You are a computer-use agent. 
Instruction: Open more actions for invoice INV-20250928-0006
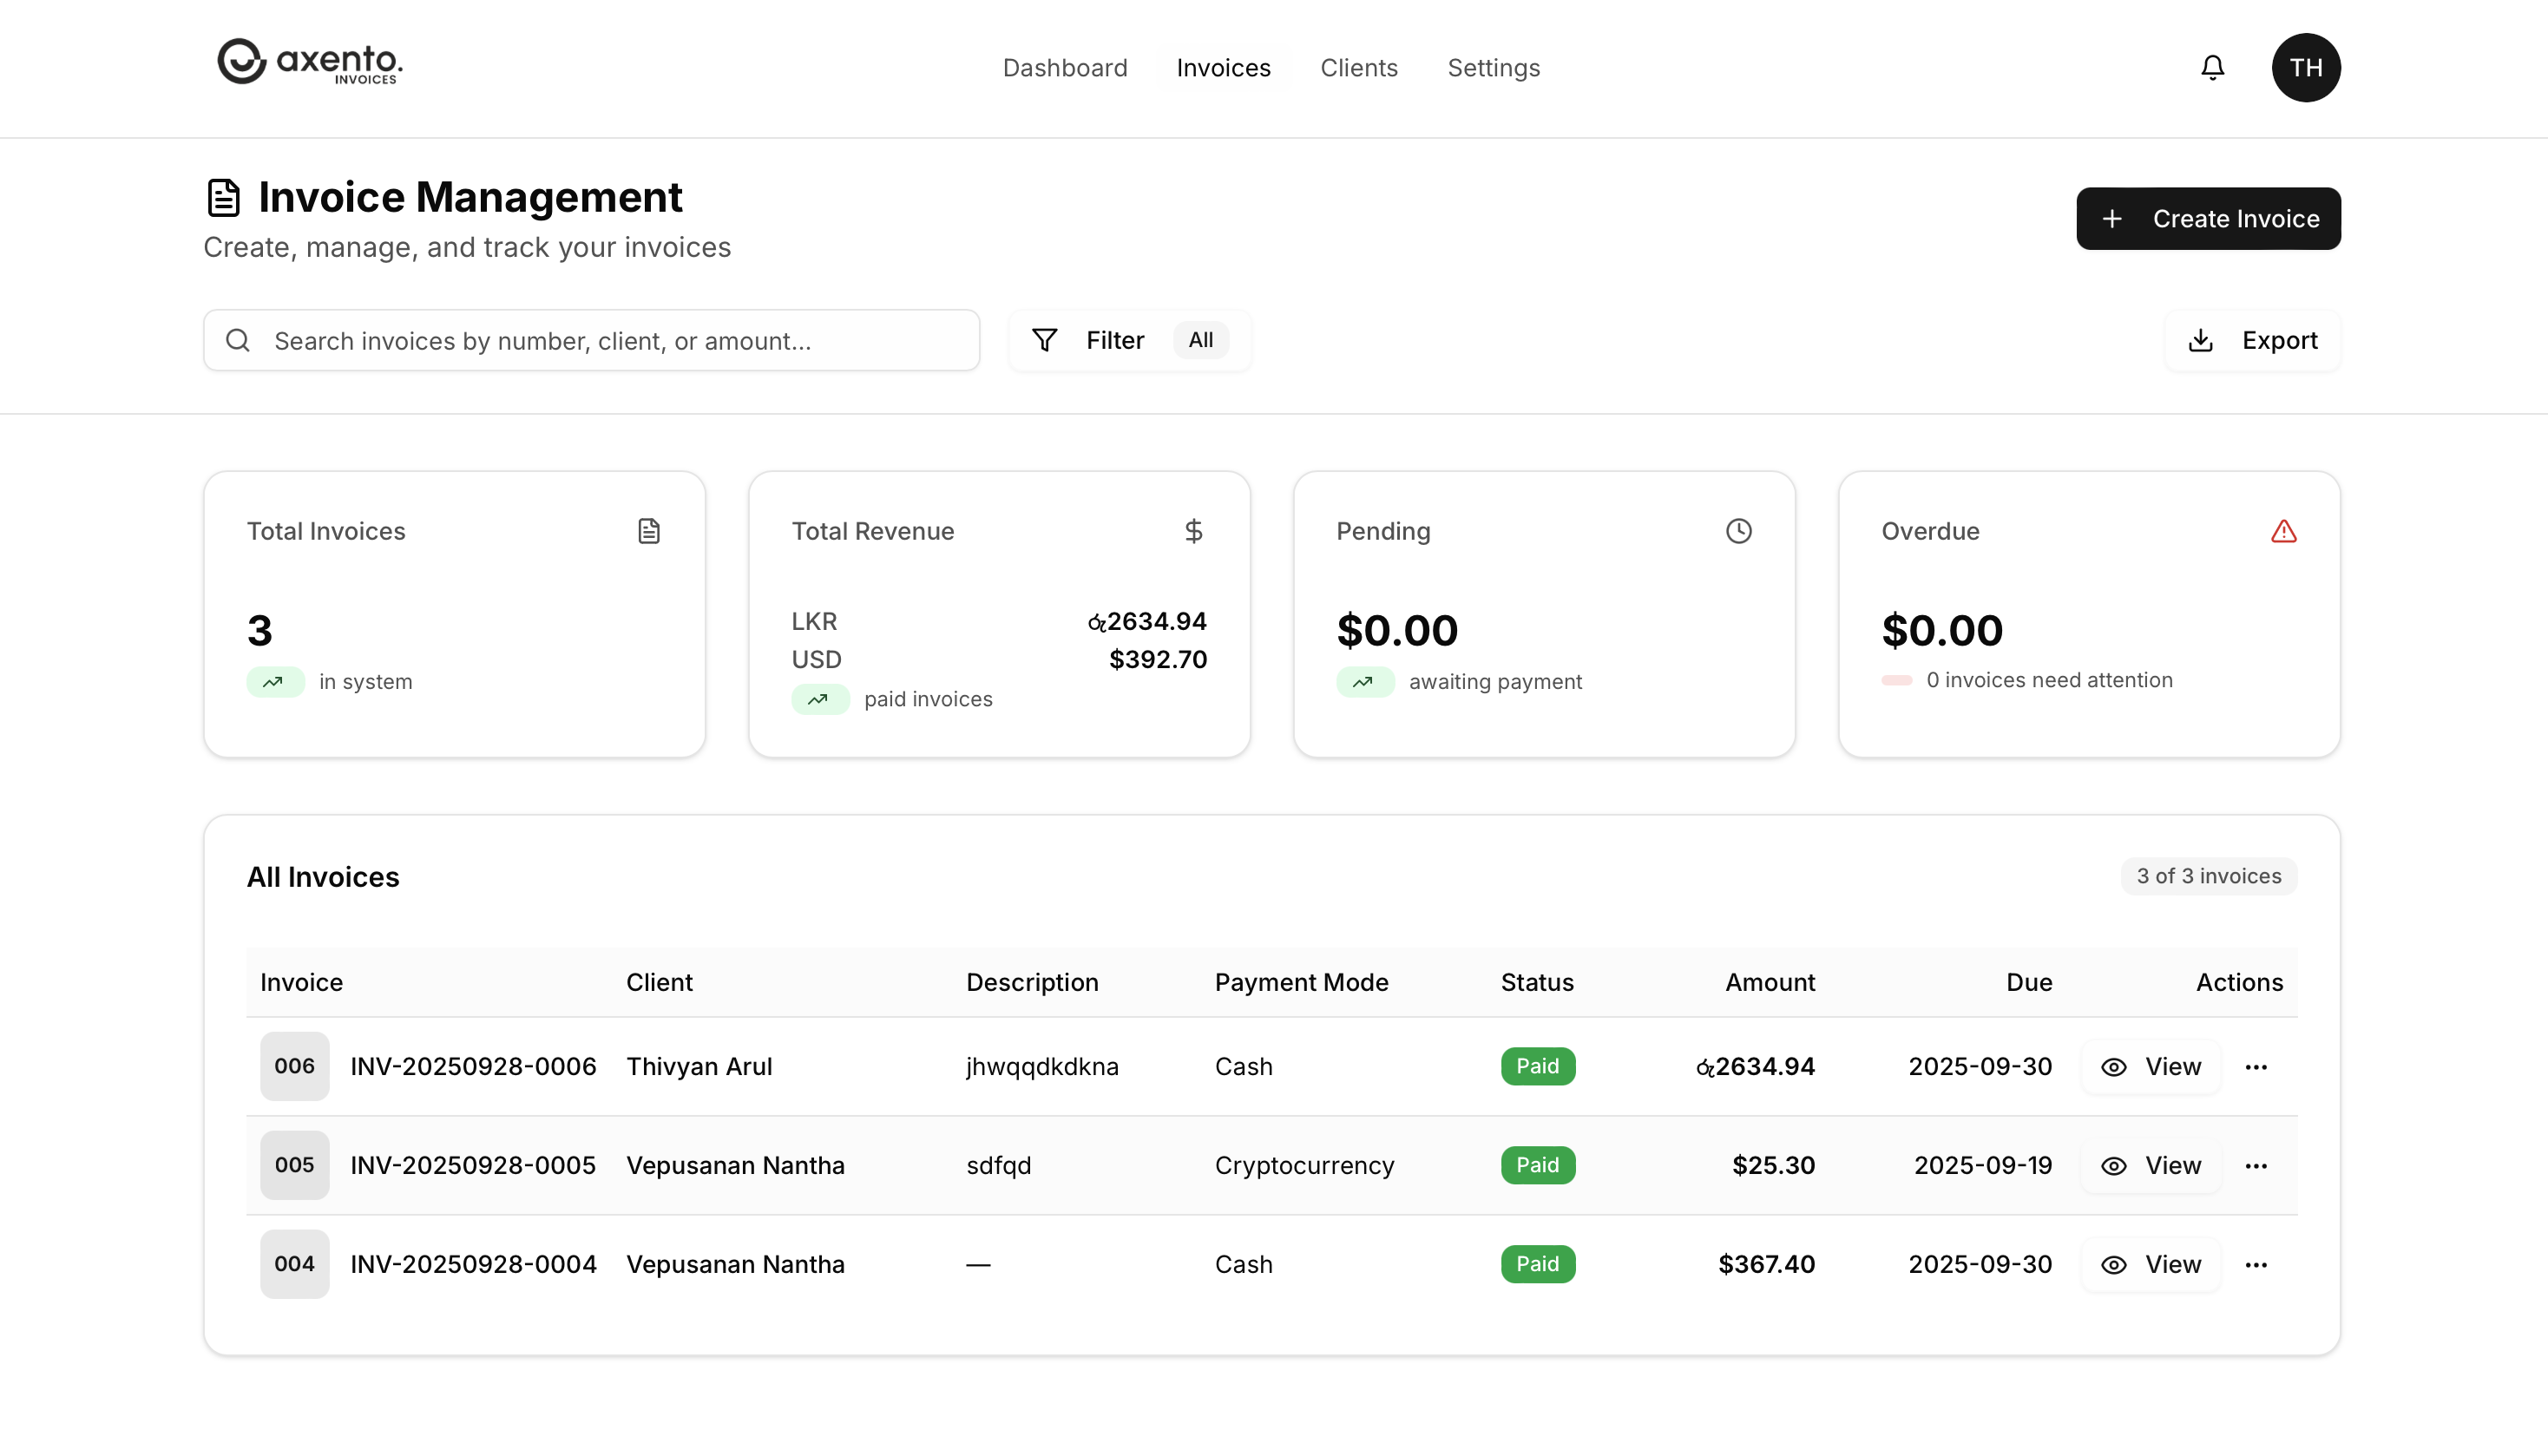[x=2256, y=1067]
